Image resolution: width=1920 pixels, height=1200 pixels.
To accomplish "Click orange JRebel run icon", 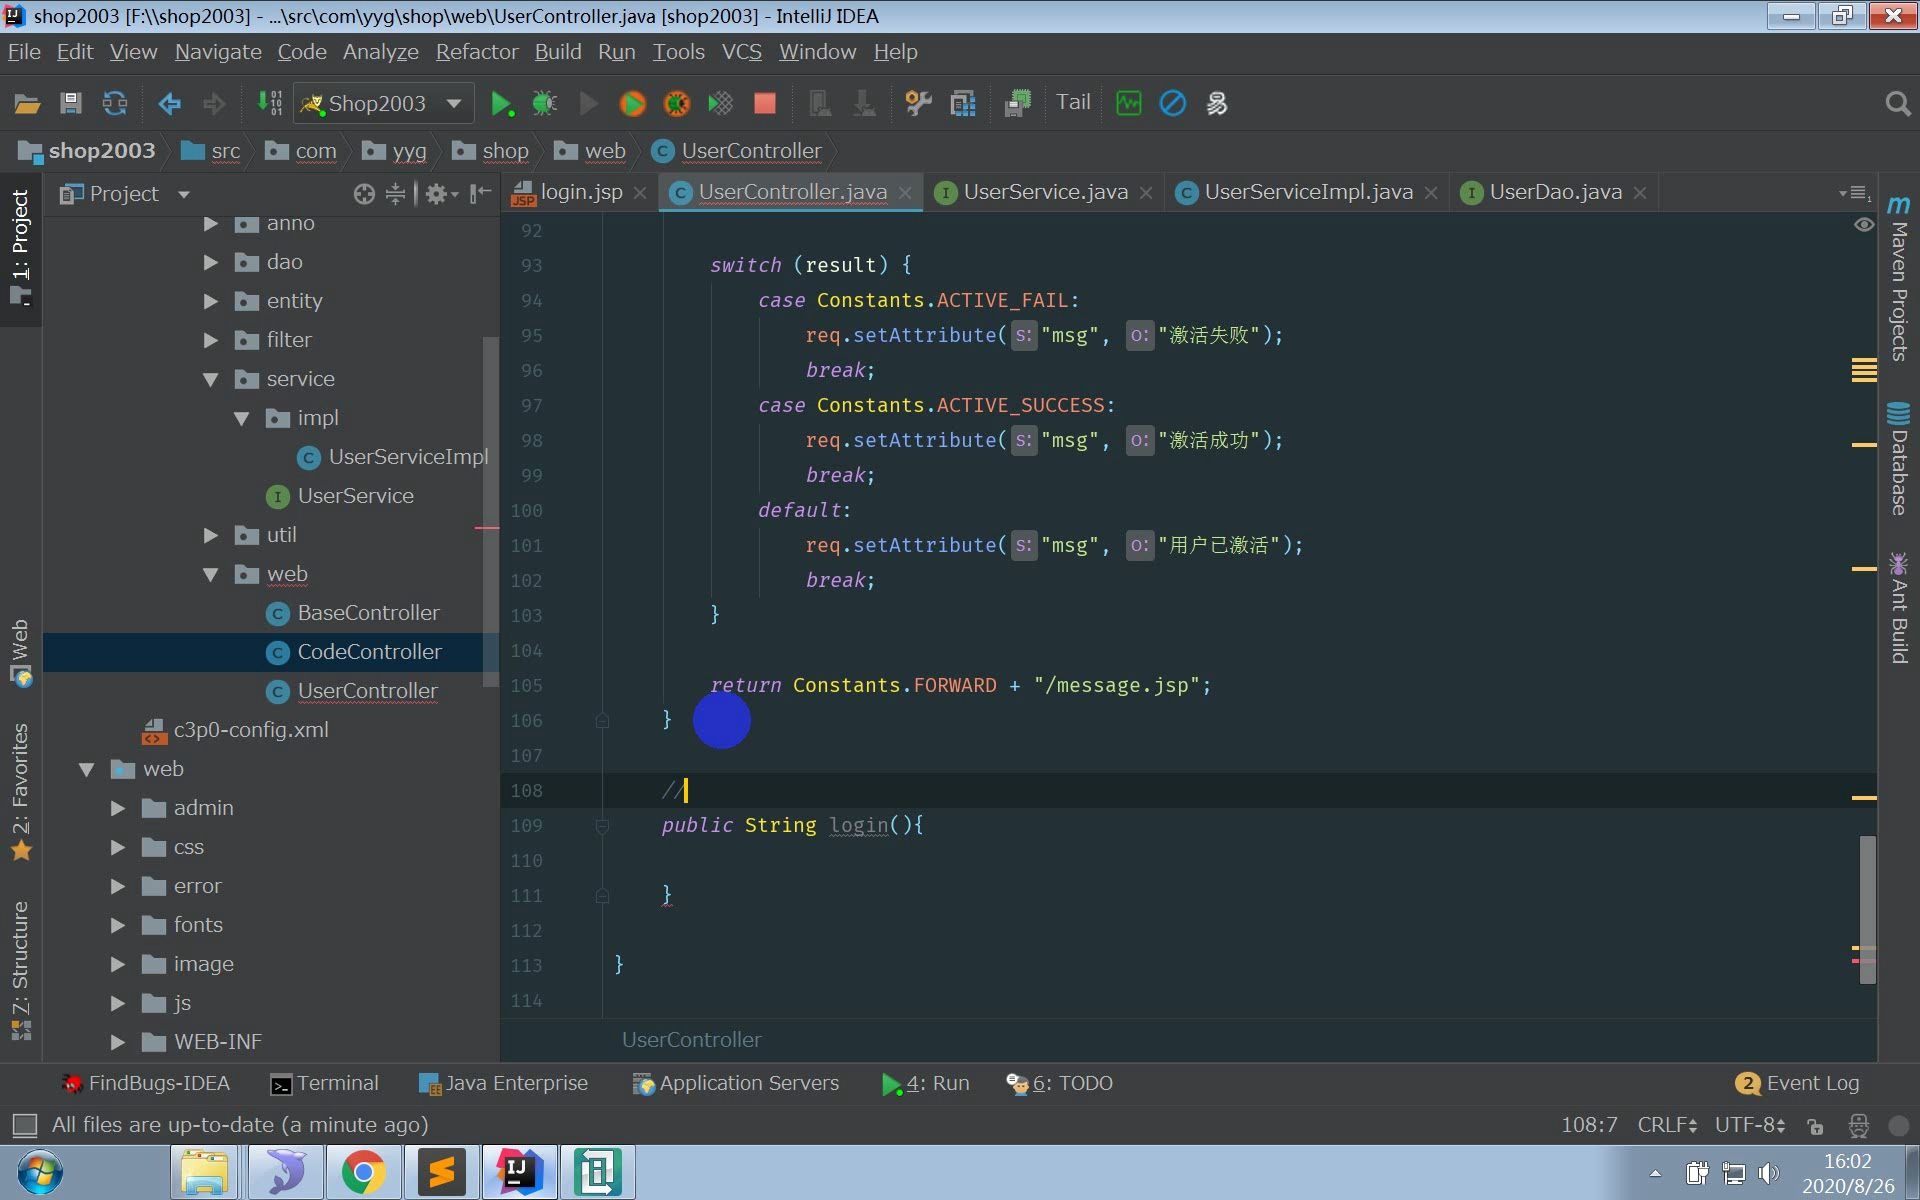I will (x=633, y=103).
